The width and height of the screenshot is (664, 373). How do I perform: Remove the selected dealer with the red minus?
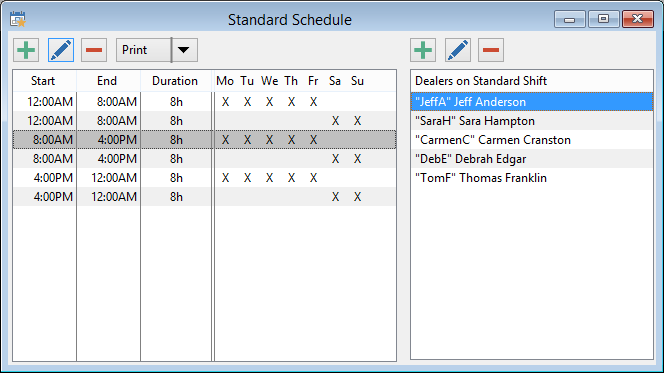pos(491,50)
